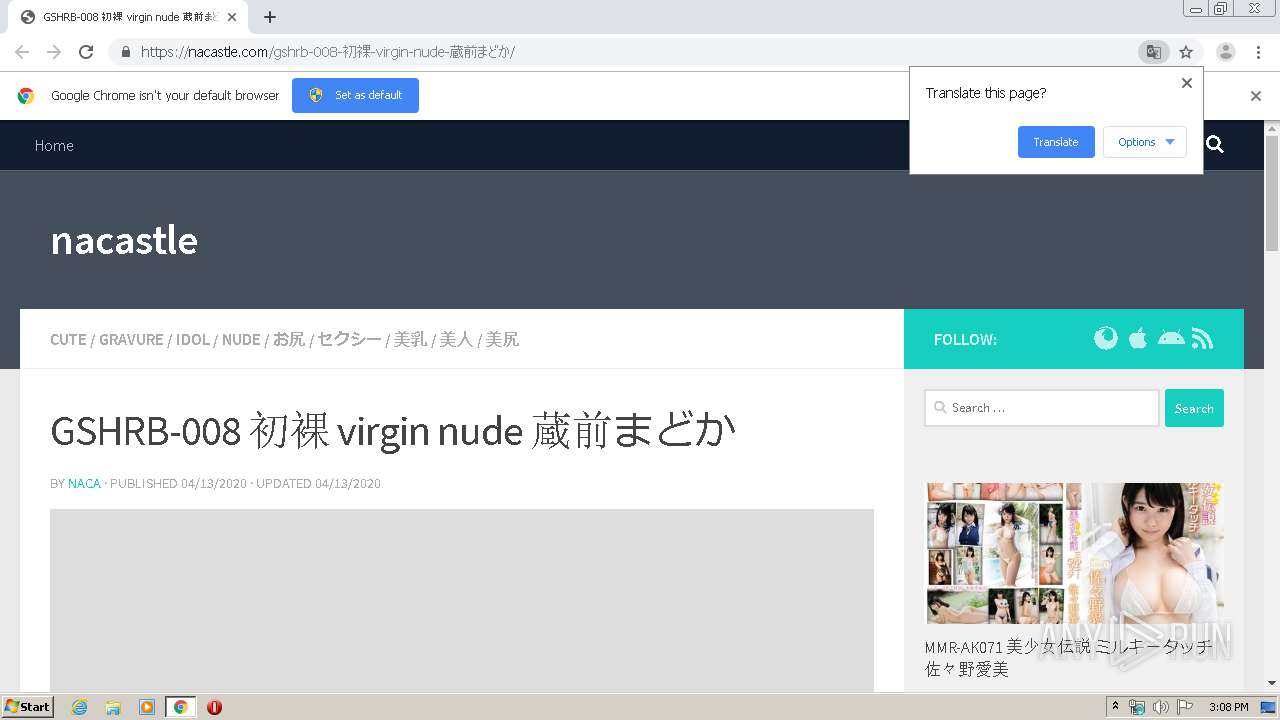Open the Home menu item

[54, 145]
